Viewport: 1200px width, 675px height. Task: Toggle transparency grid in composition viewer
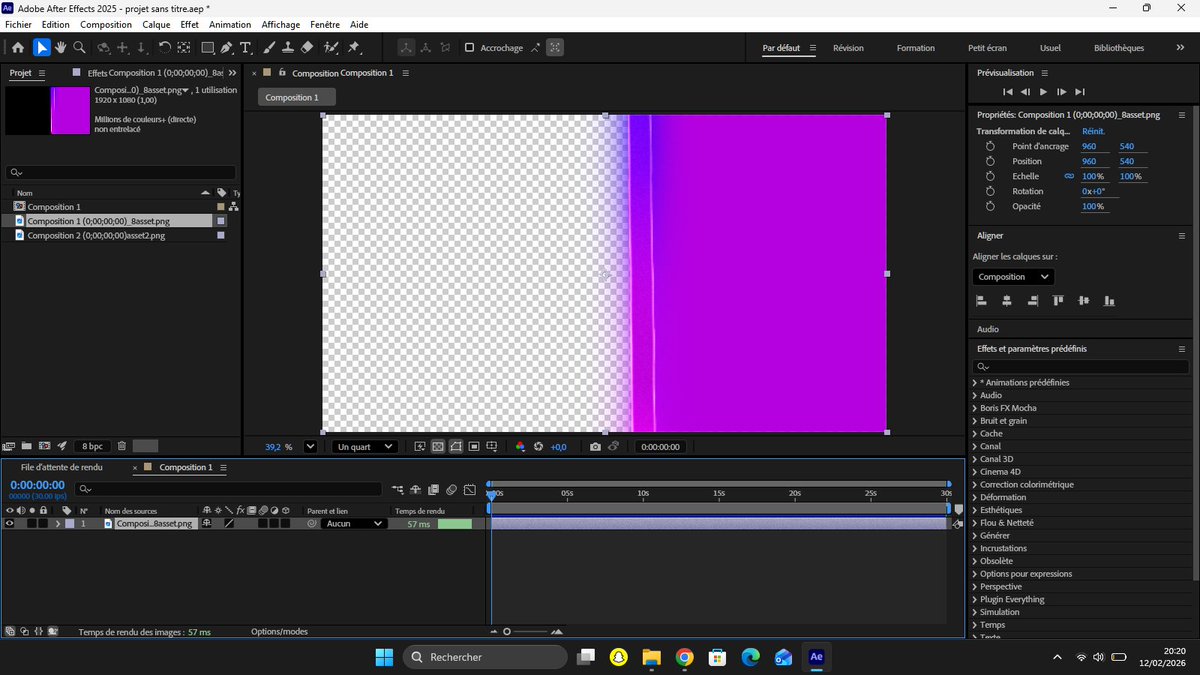[x=440, y=447]
